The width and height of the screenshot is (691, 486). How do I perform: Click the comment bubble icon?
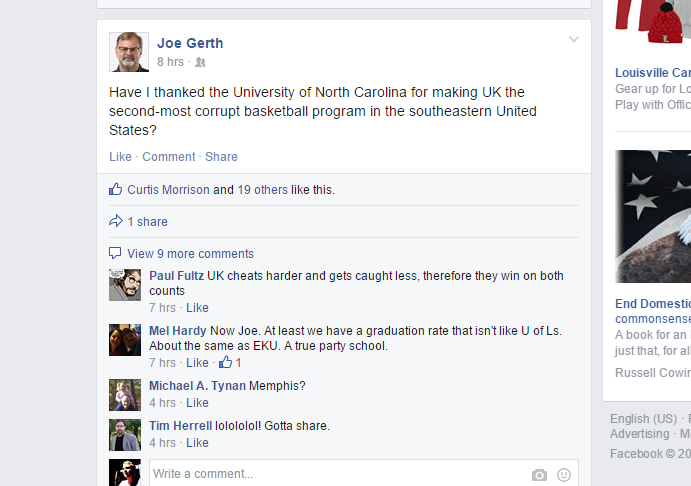point(115,253)
